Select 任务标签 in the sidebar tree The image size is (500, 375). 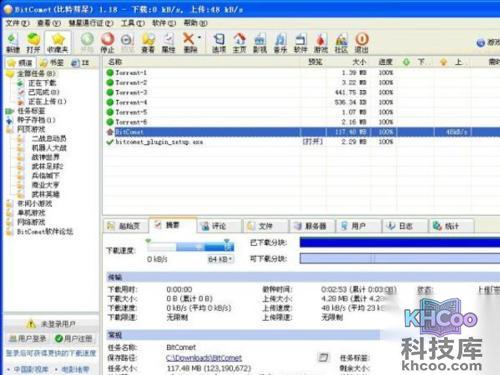(31, 111)
